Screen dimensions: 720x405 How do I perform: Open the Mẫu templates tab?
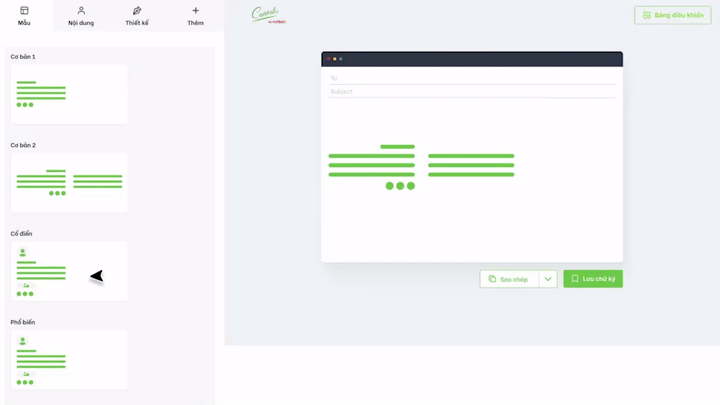pos(24,16)
